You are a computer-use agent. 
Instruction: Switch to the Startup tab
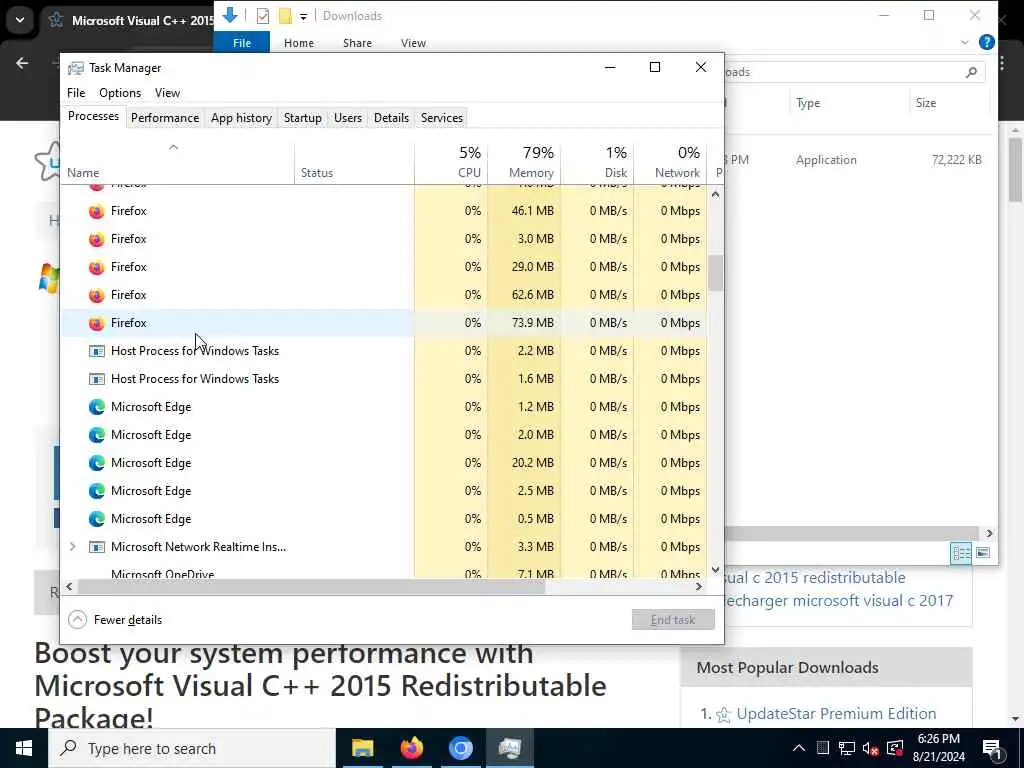coord(302,118)
